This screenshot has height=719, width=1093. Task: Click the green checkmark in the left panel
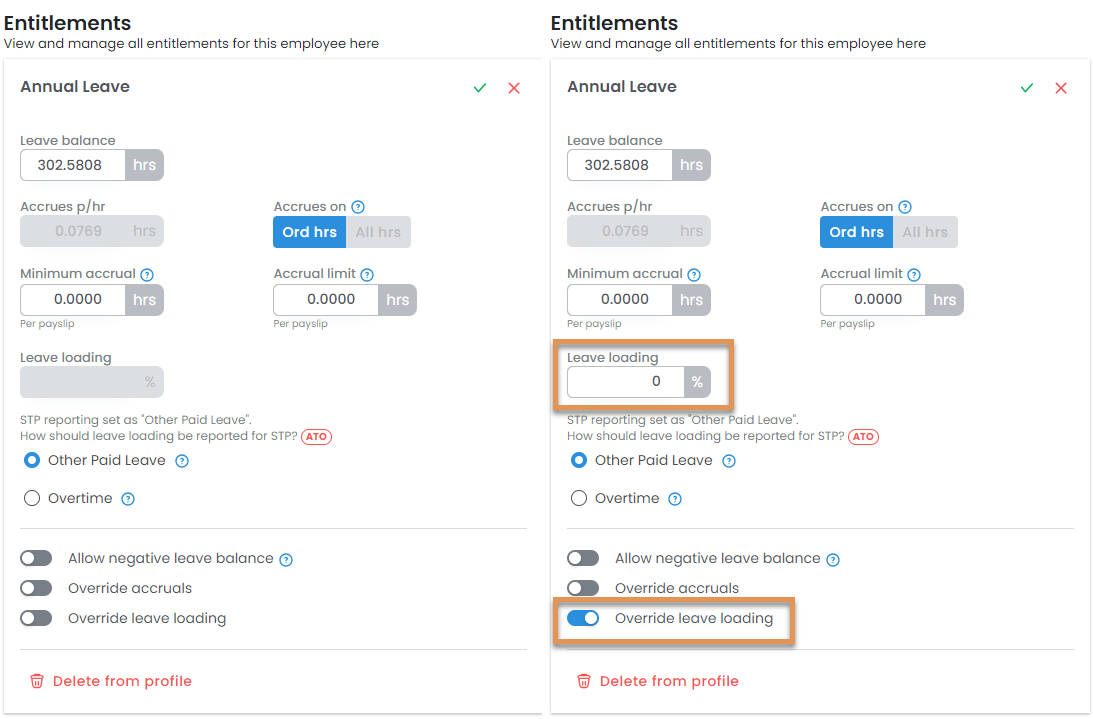click(480, 88)
